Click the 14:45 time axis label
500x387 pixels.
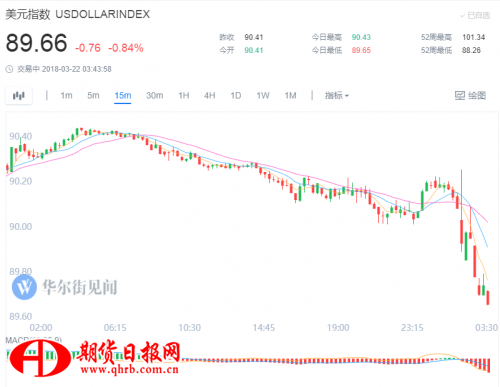pos(264,328)
